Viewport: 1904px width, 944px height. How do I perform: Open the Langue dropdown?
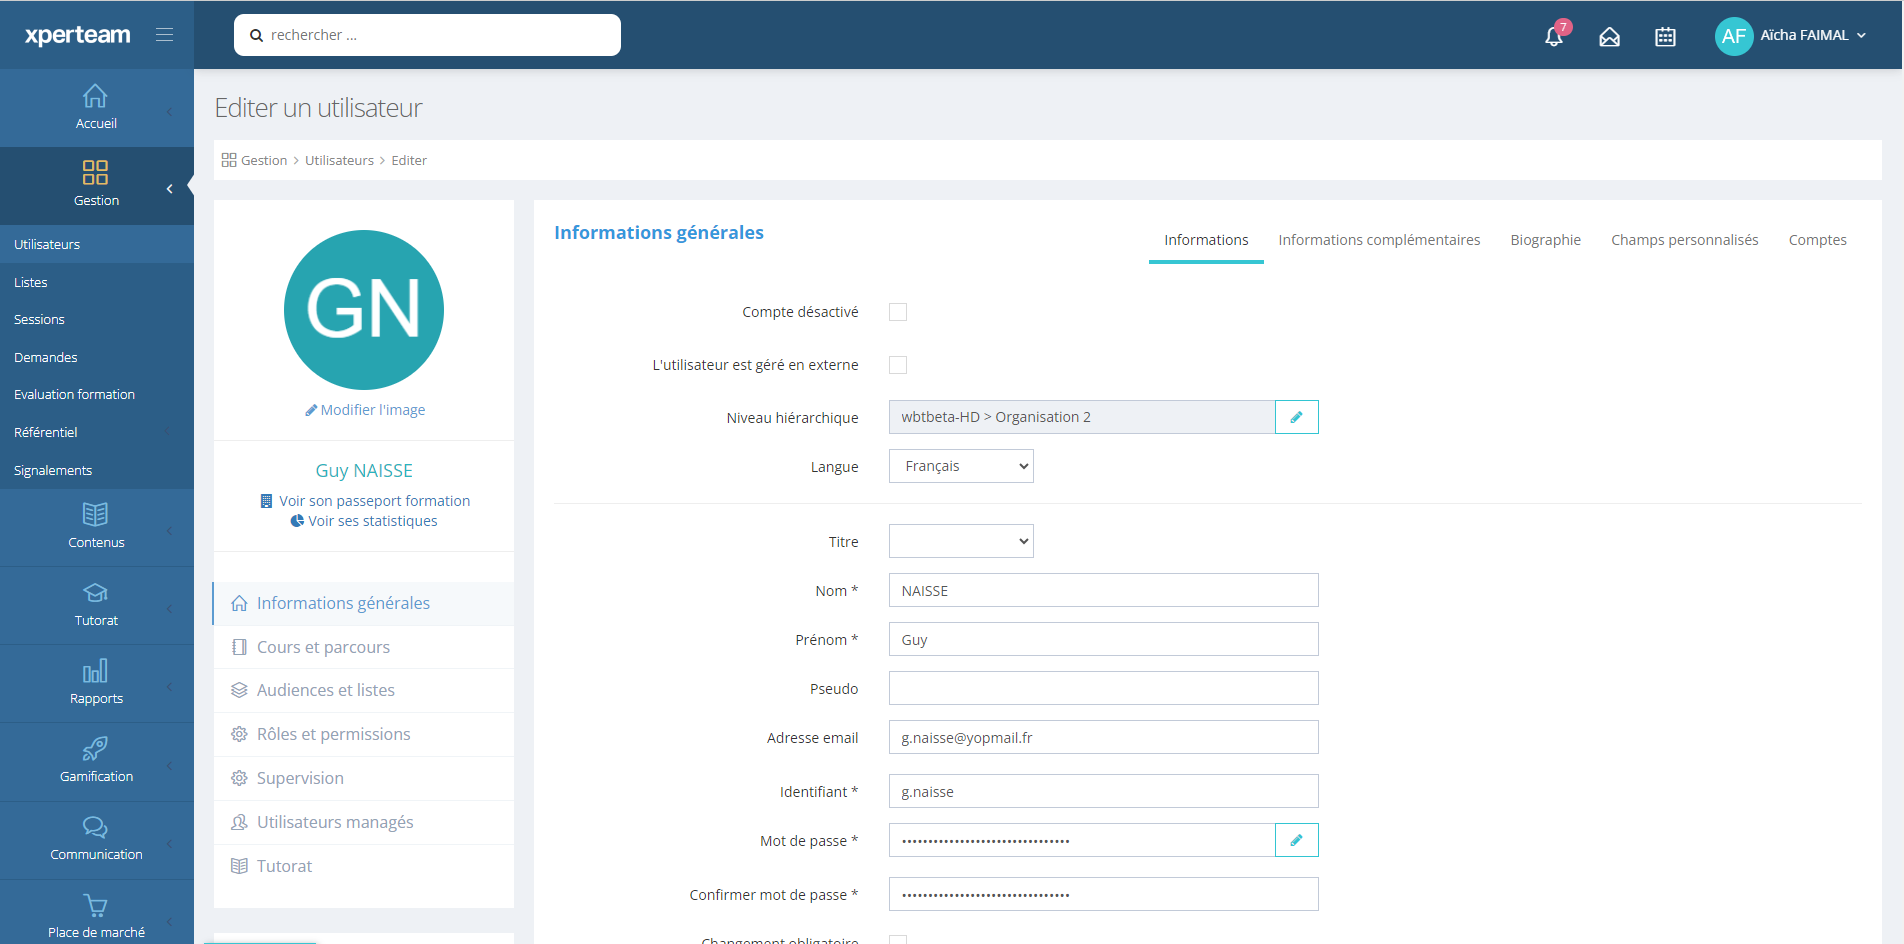point(960,466)
